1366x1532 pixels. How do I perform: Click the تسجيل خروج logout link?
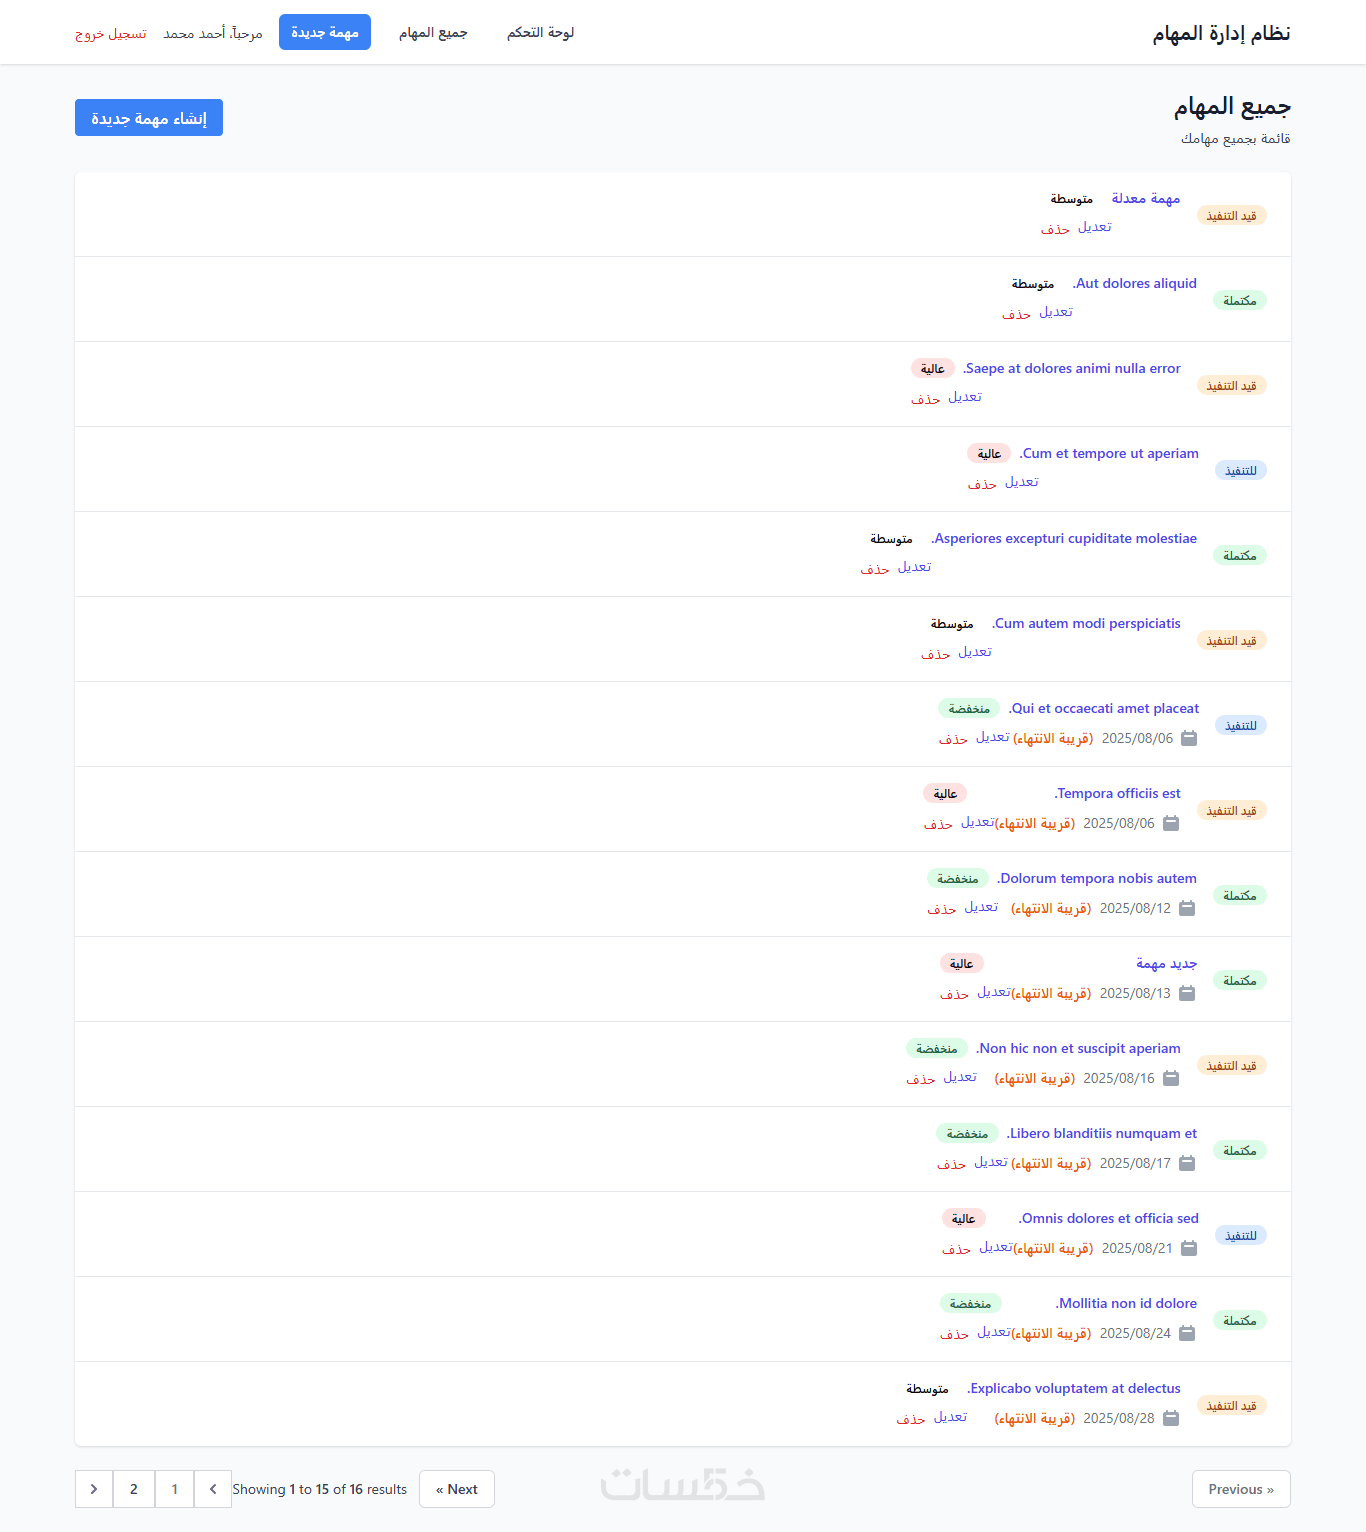coord(111,34)
